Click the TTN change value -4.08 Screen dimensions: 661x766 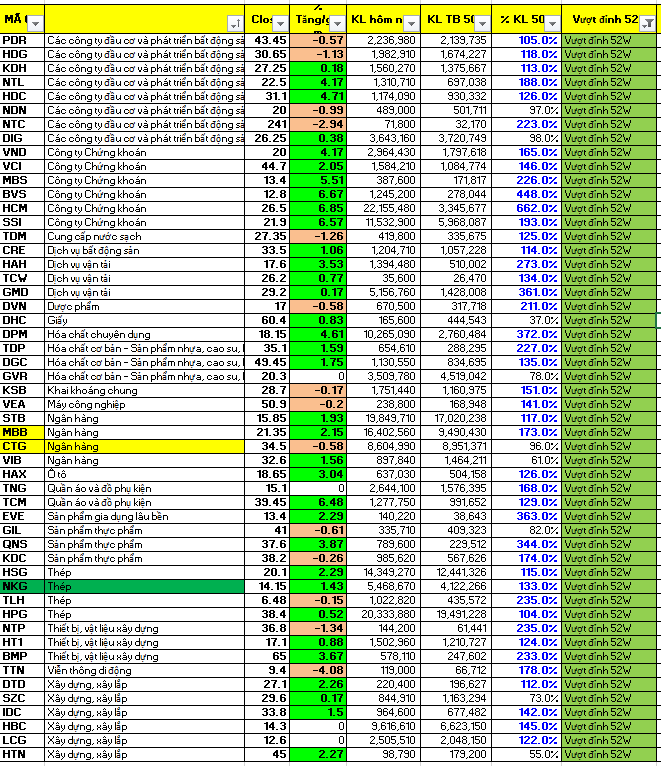pyautogui.click(x=319, y=669)
